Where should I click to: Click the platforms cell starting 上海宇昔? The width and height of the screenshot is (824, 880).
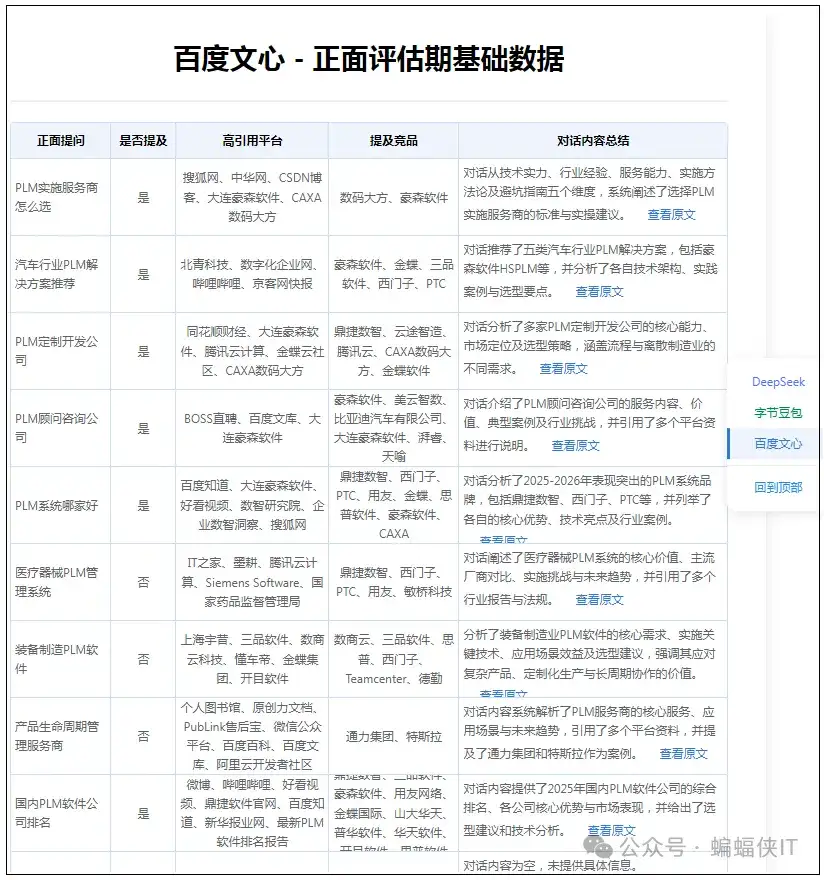252,659
